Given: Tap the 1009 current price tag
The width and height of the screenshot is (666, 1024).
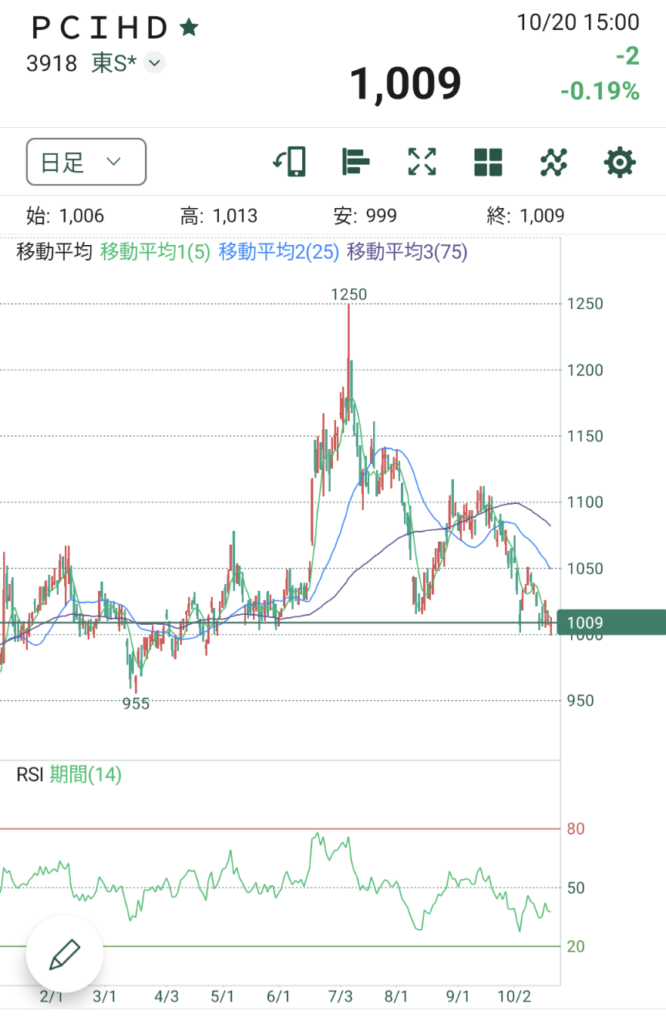Looking at the screenshot, I should point(610,623).
